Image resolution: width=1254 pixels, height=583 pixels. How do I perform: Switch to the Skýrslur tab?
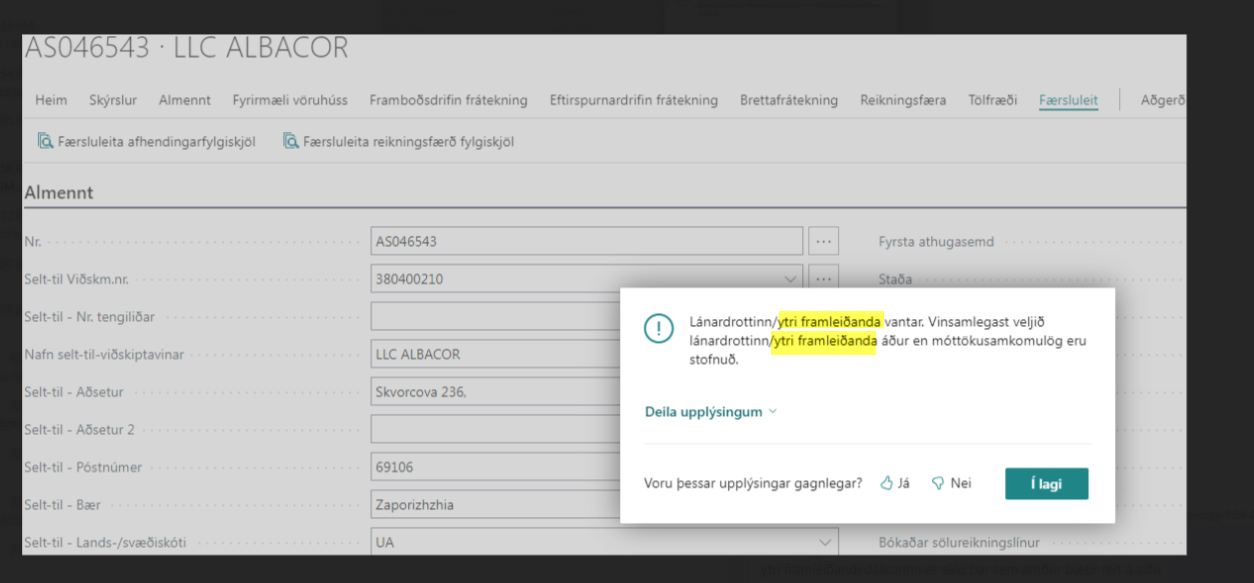click(113, 100)
